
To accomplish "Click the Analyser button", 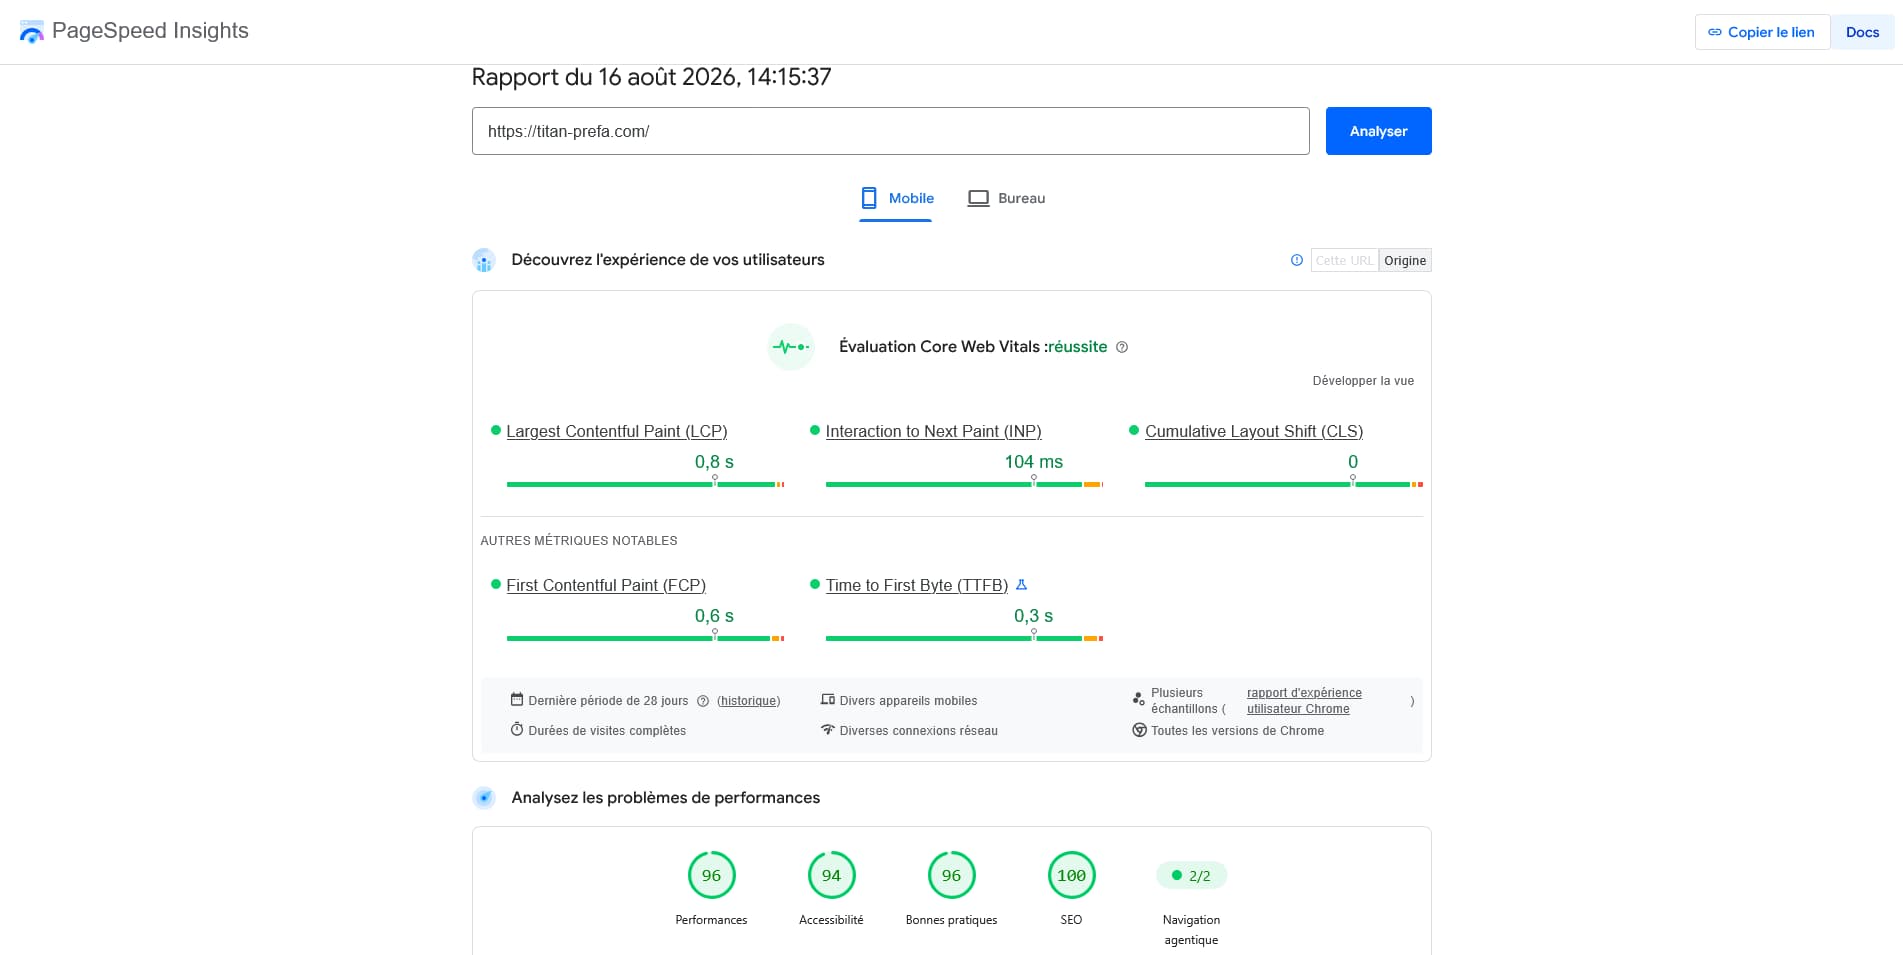I will pos(1378,131).
